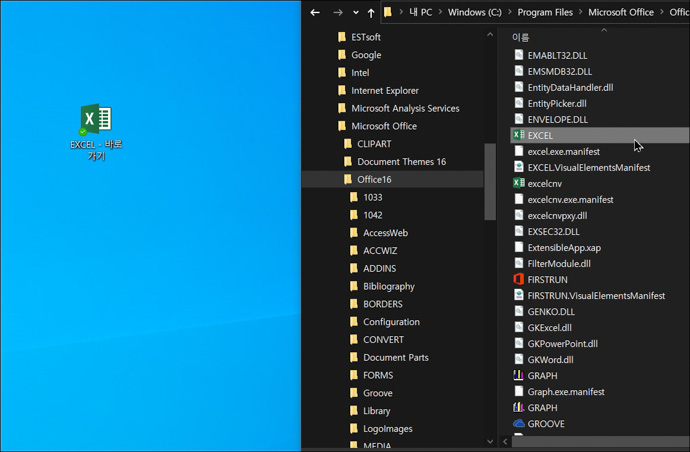The width and height of the screenshot is (690, 452).
Task: Select excelcnvpxy.dll file icon
Action: pos(519,215)
